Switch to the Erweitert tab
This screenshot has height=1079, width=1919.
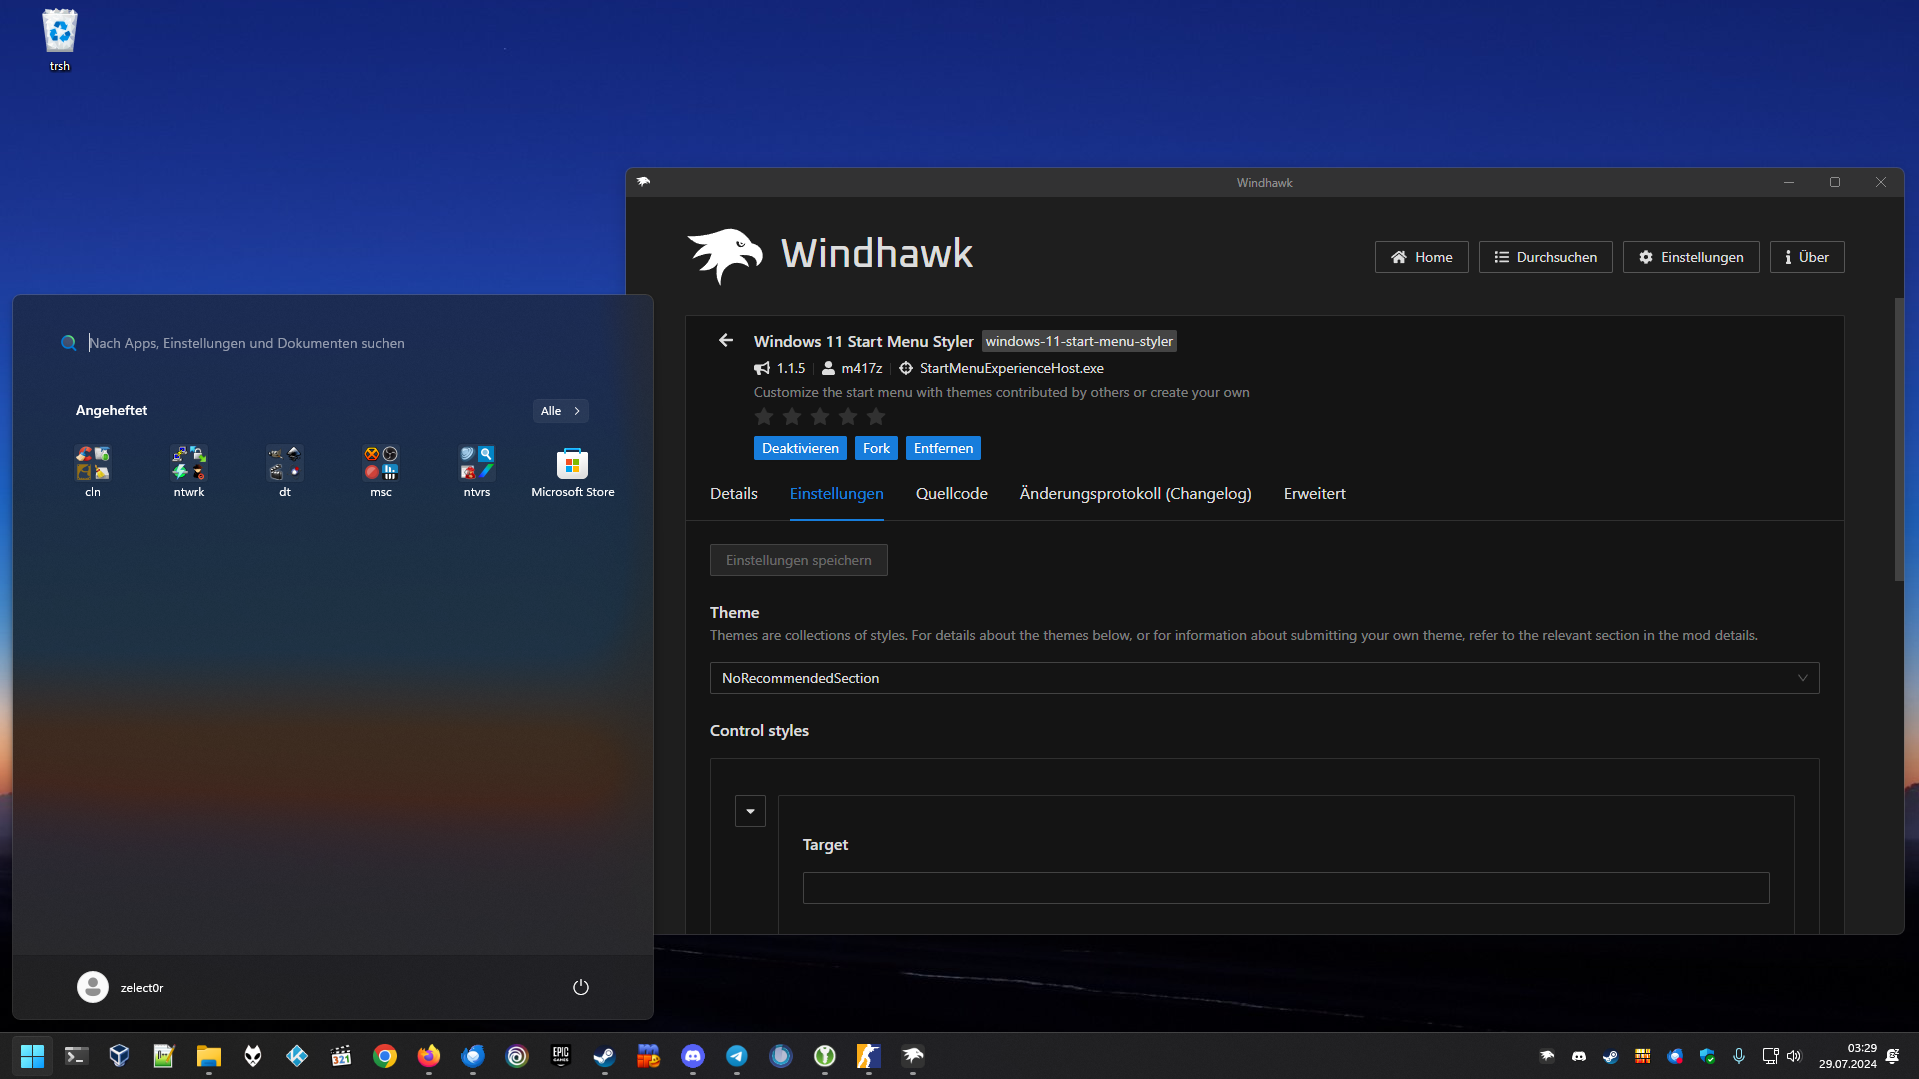click(x=1315, y=494)
